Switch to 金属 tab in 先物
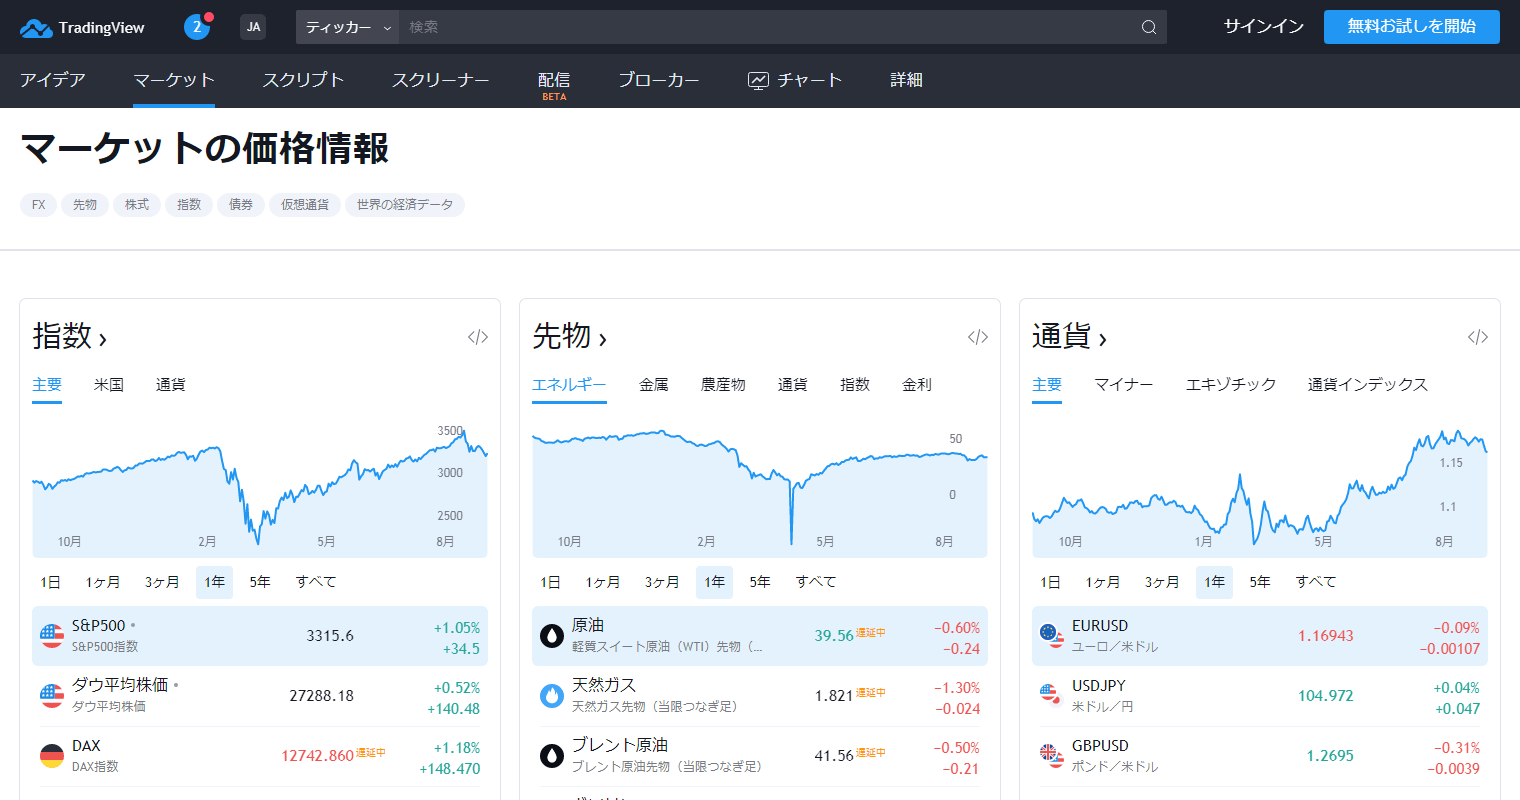This screenshot has width=1520, height=800. (654, 385)
